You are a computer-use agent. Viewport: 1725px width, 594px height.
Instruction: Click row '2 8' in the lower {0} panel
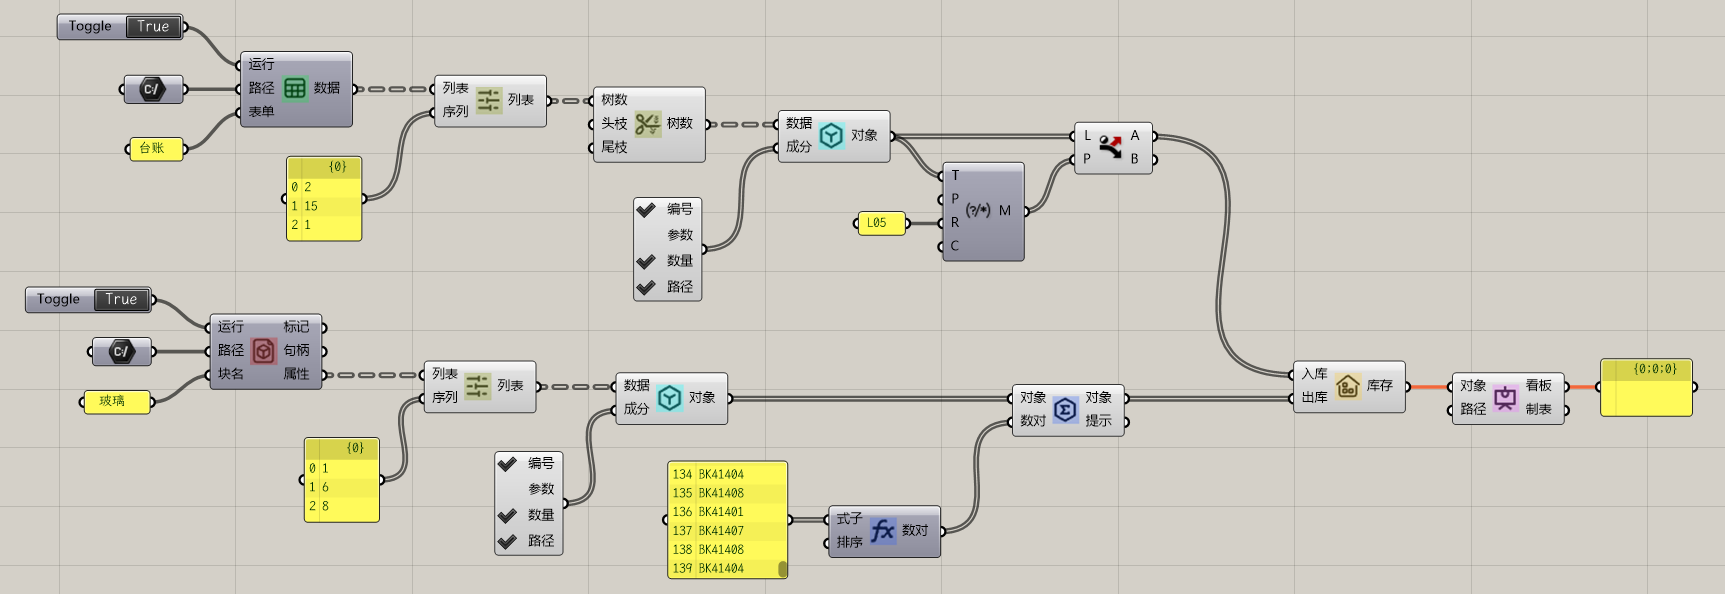342,506
